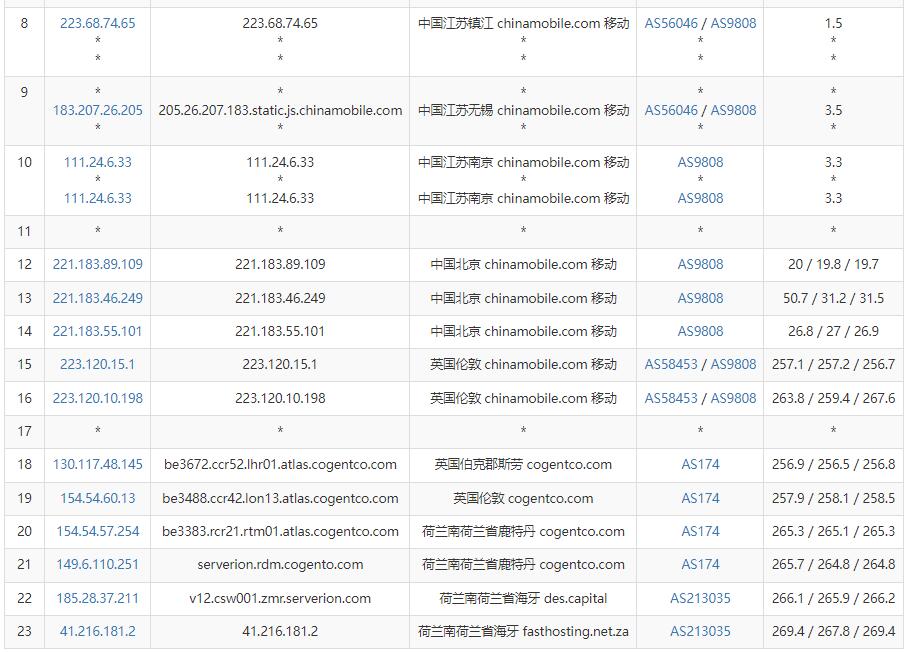Select location text 中国江苏无锡 chinamobile.com 移动
The width and height of the screenshot is (907, 652).
tap(523, 110)
